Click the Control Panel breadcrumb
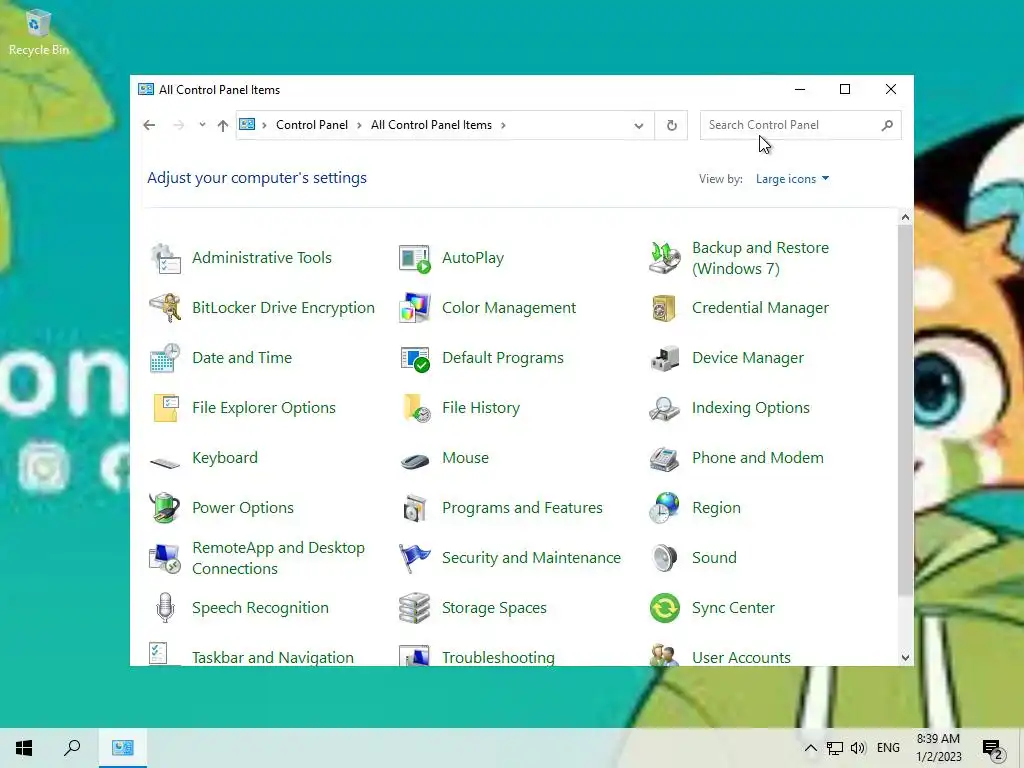The image size is (1024, 768). click(x=312, y=125)
